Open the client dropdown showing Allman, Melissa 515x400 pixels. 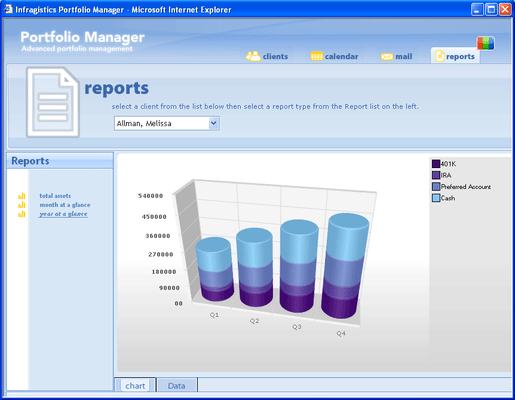coord(167,123)
